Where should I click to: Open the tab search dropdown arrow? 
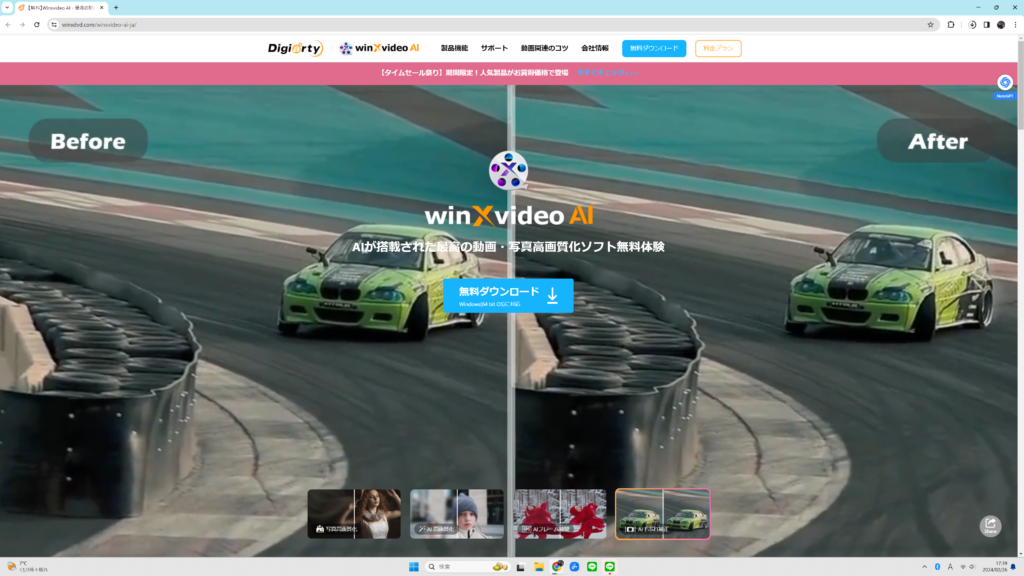click(x=7, y=8)
